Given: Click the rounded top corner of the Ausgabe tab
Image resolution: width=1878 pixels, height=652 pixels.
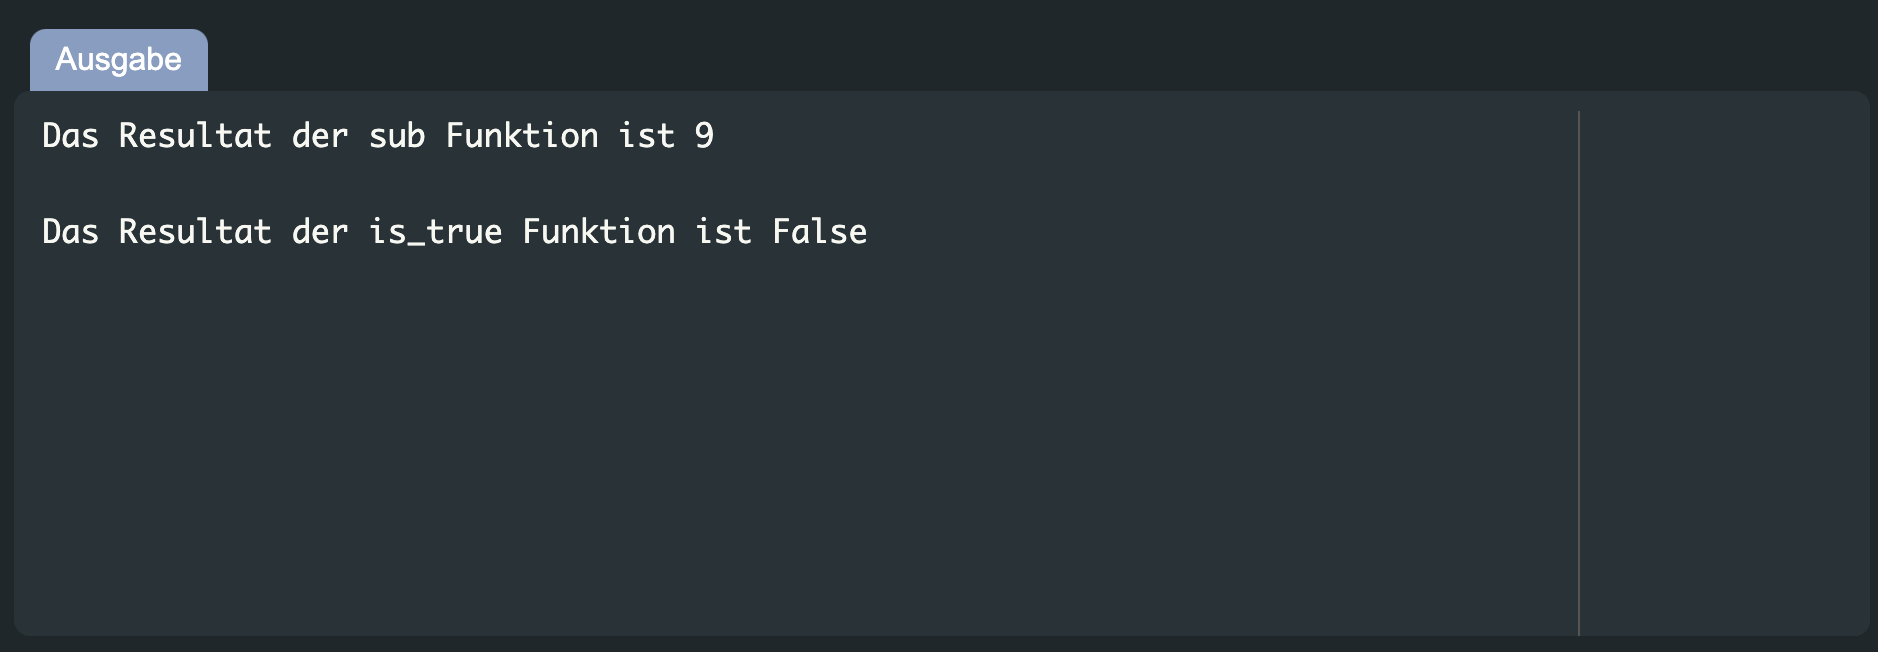Looking at the screenshot, I should click(40, 35).
